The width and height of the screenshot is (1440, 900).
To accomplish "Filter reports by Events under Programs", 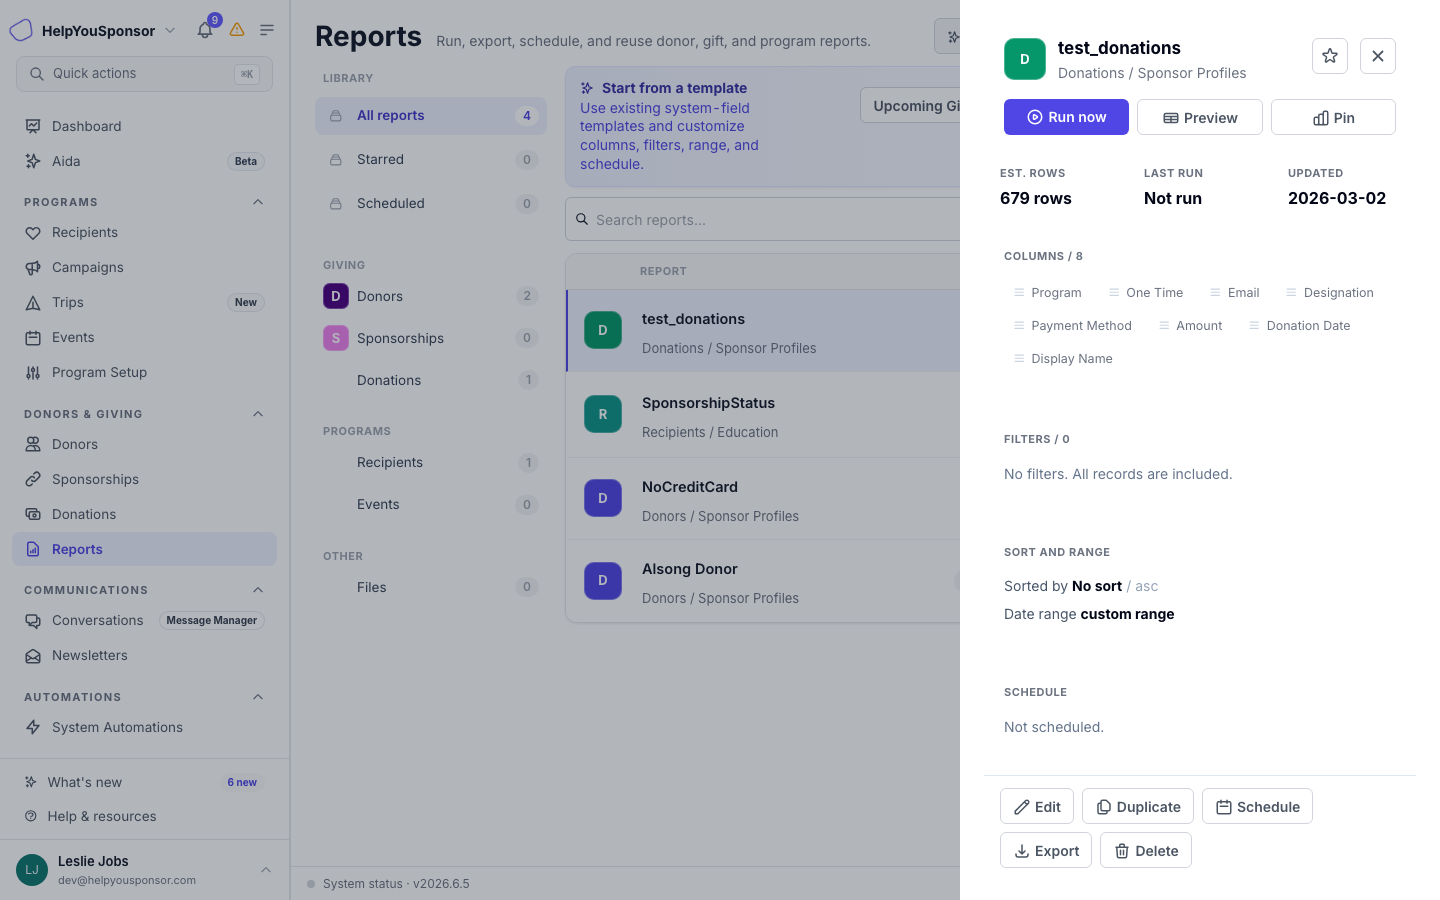I will 431,505.
